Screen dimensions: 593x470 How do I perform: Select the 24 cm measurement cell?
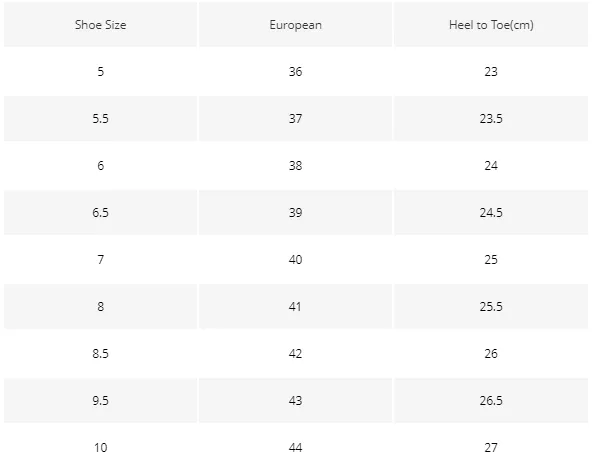(x=491, y=165)
